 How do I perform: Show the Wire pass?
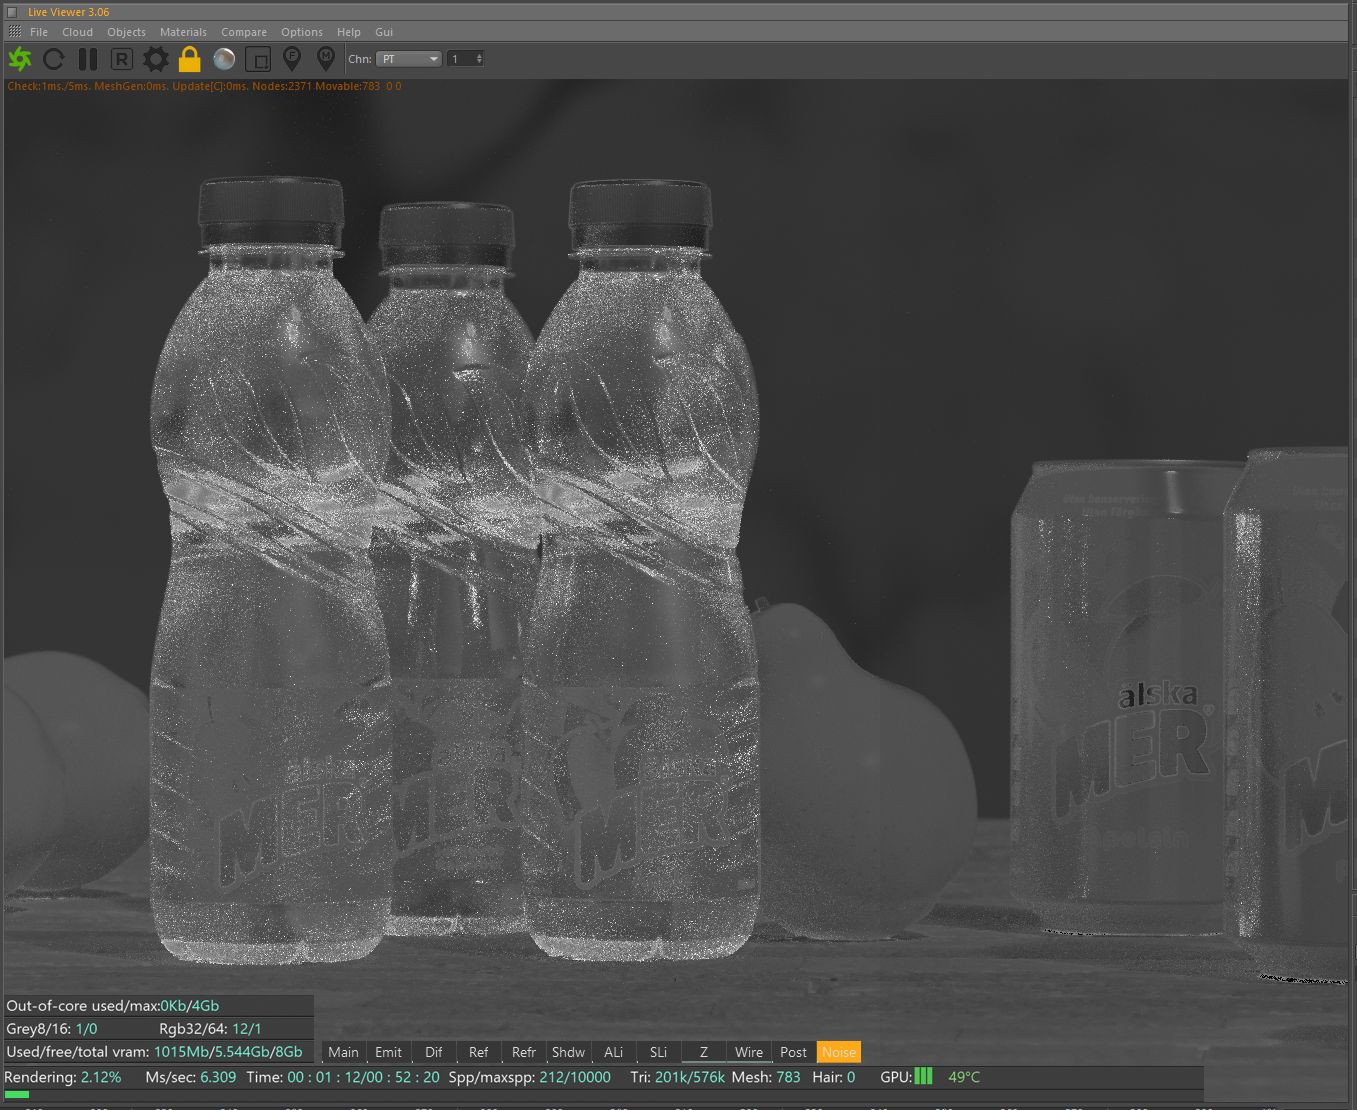[748, 1052]
